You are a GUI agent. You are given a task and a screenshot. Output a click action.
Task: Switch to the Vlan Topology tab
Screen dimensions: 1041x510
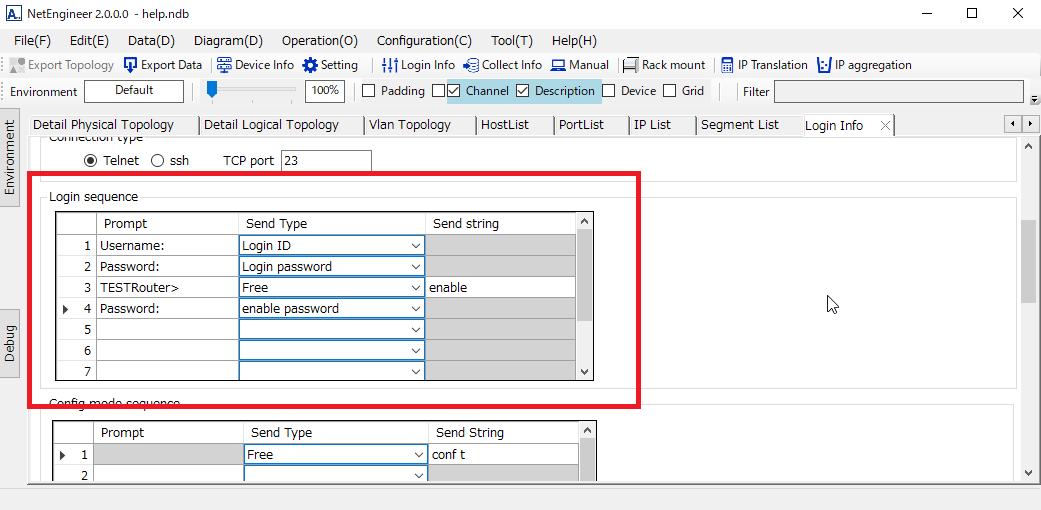click(x=409, y=125)
